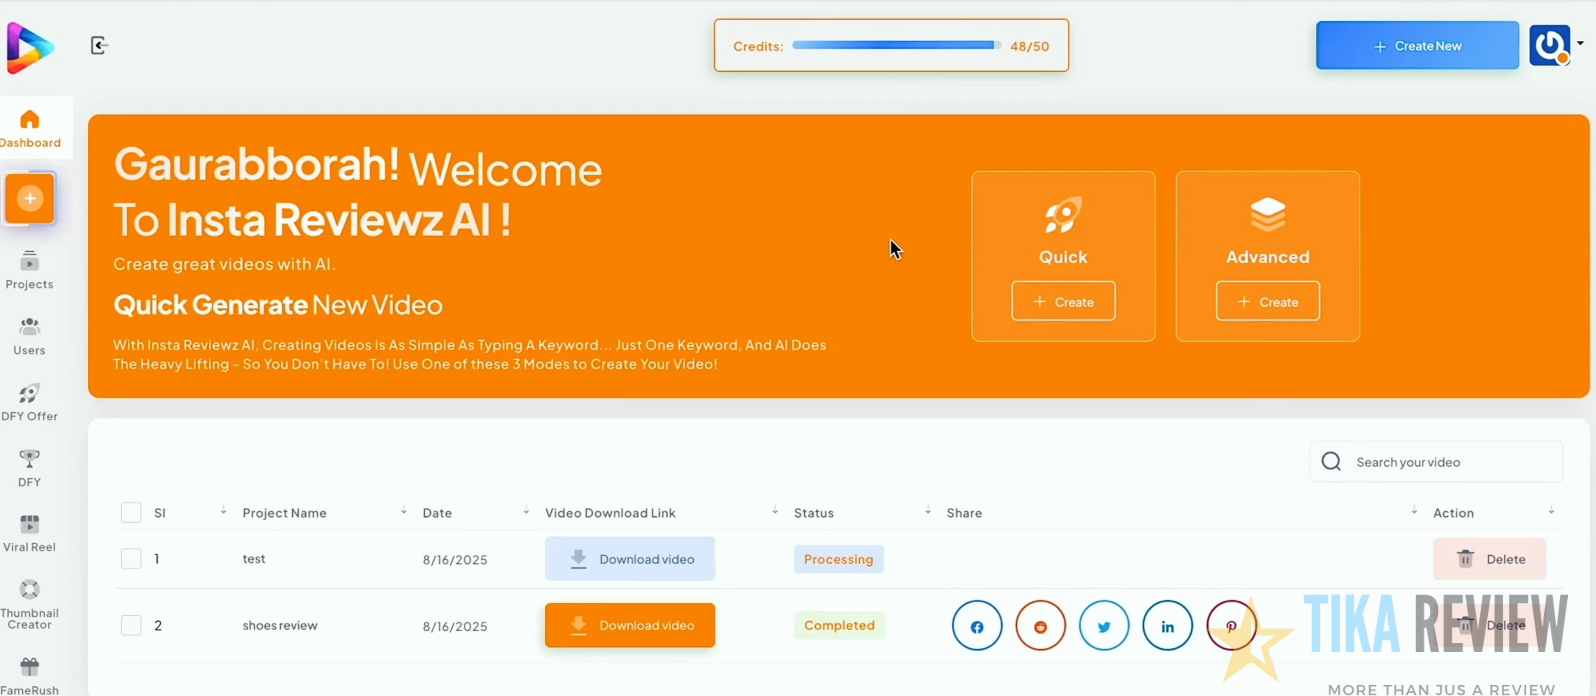Click the project name 'test'

(x=254, y=559)
